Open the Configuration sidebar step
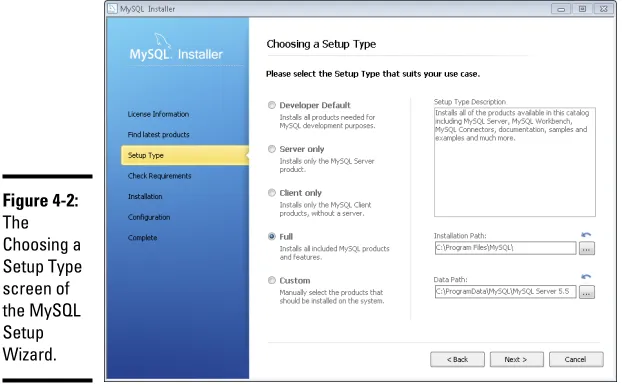 tap(149, 217)
